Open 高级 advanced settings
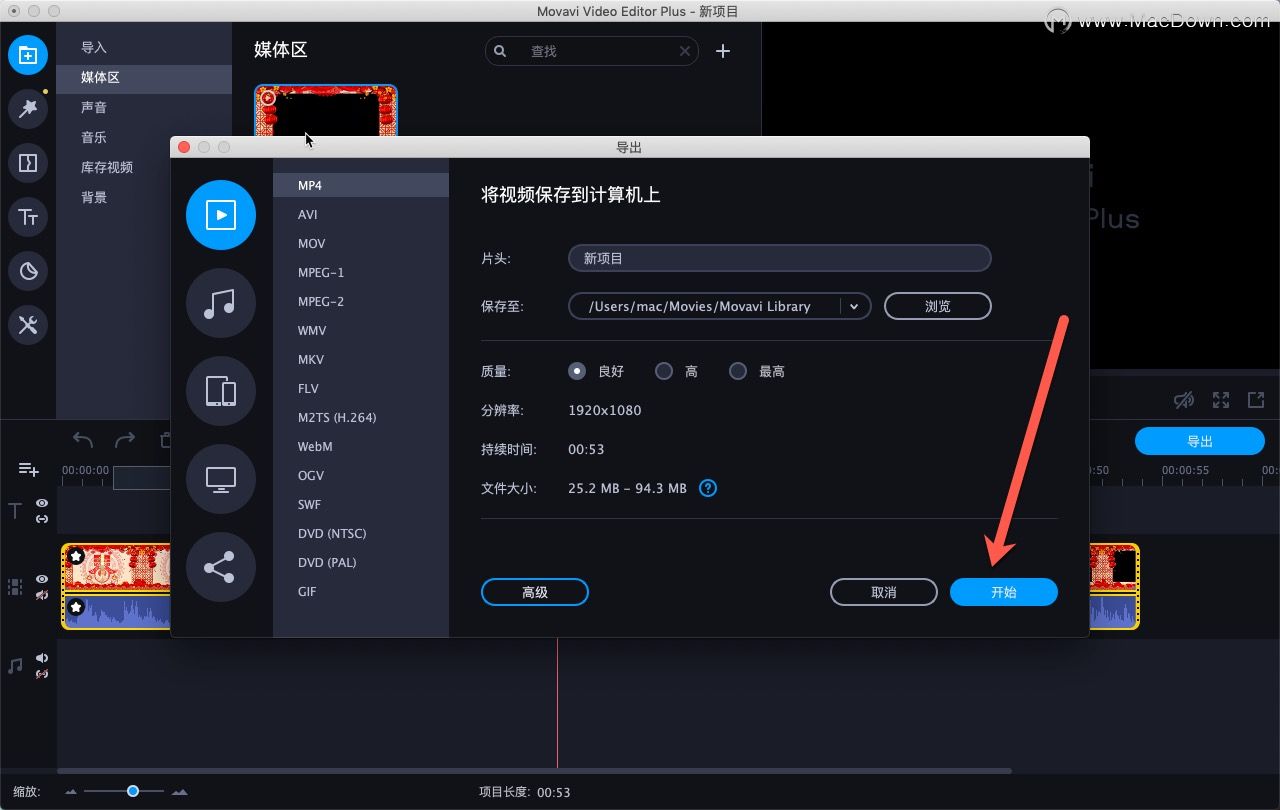This screenshot has height=810, width=1280. 535,592
